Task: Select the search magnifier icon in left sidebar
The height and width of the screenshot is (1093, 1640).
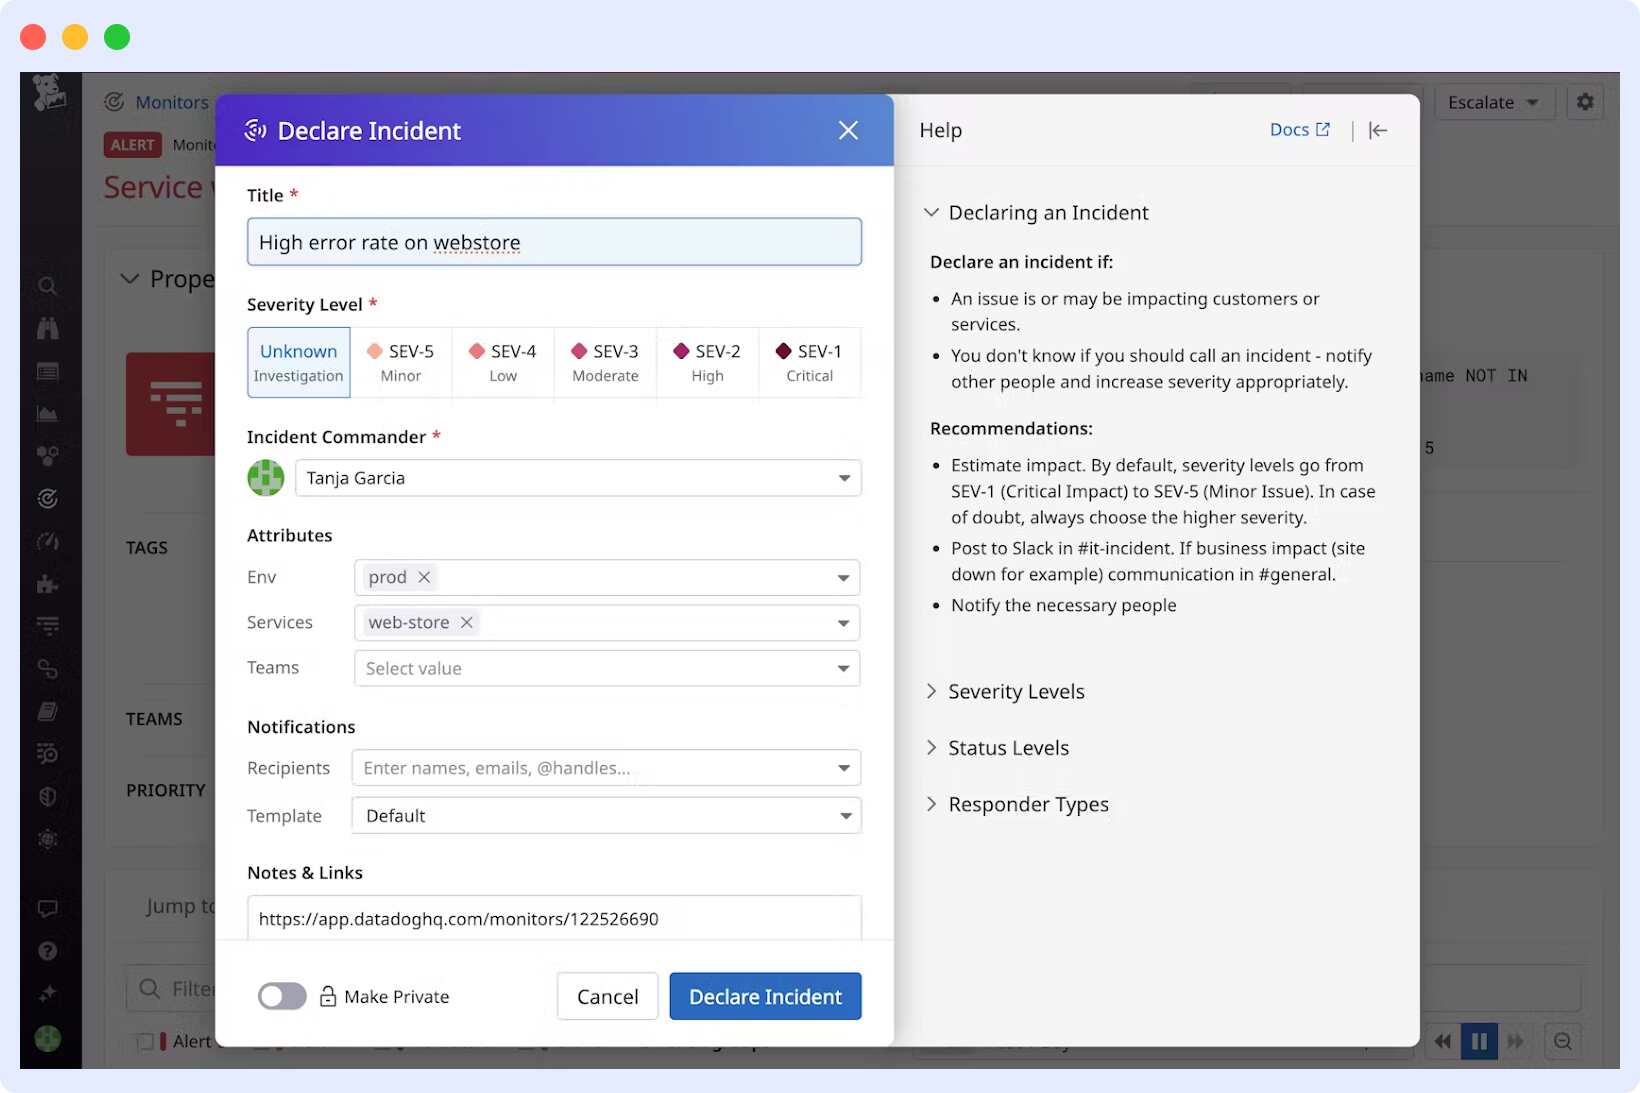Action: [x=47, y=287]
